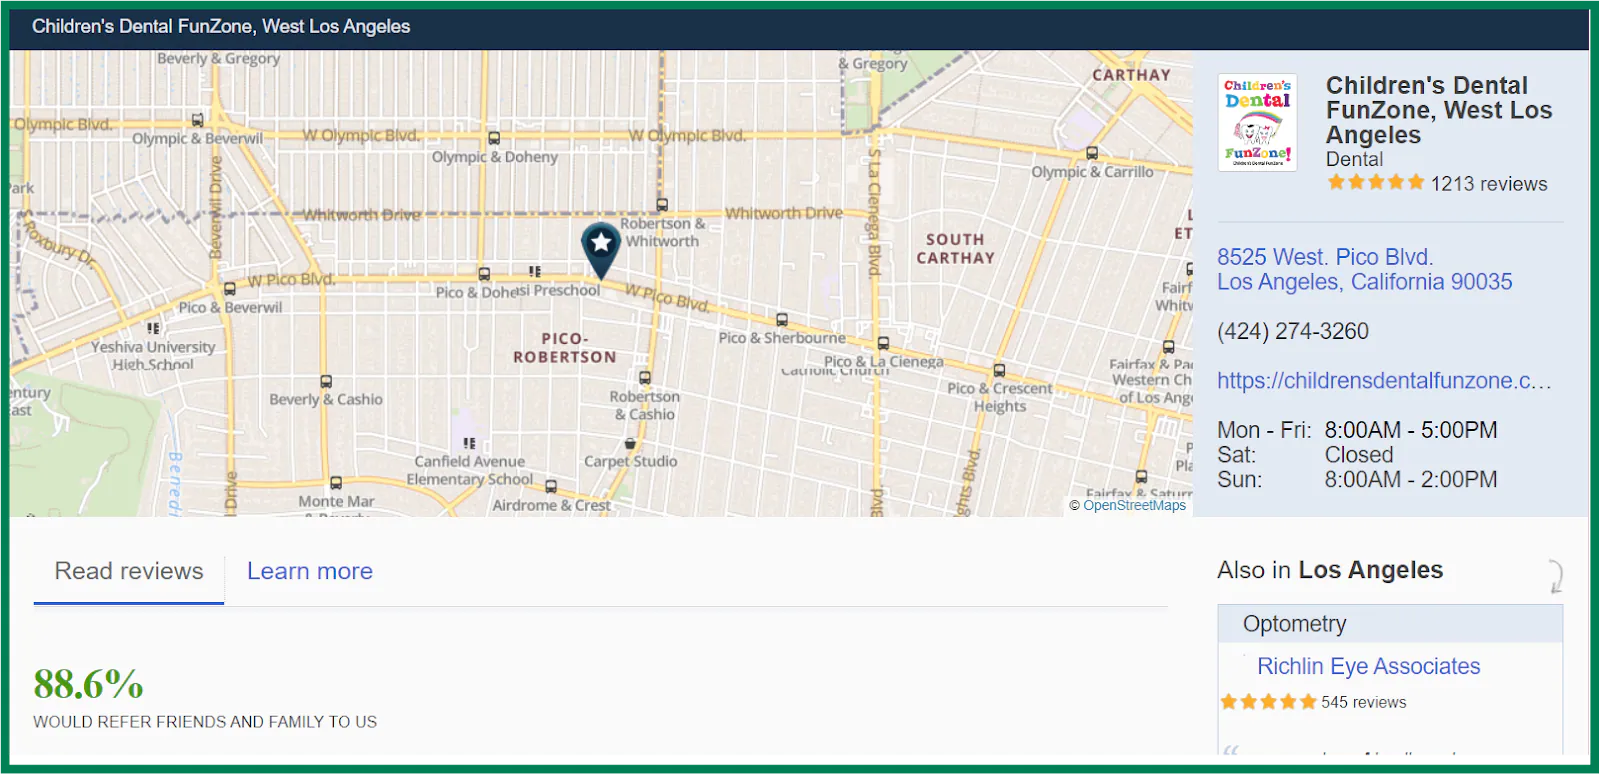The height and width of the screenshot is (774, 1600).
Task: Click the Sat: Closed hours row
Action: 1305,455
